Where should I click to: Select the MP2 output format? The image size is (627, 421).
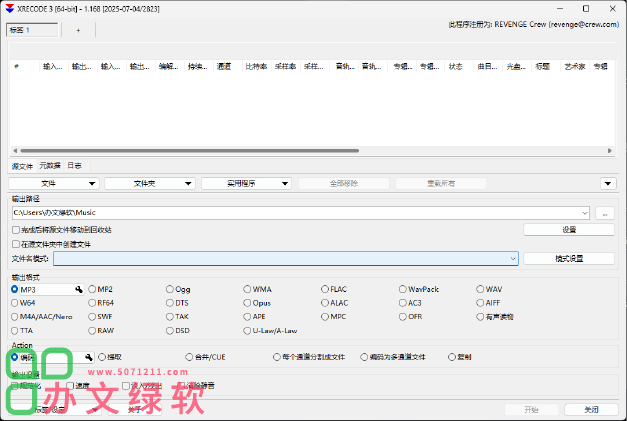click(x=101, y=289)
